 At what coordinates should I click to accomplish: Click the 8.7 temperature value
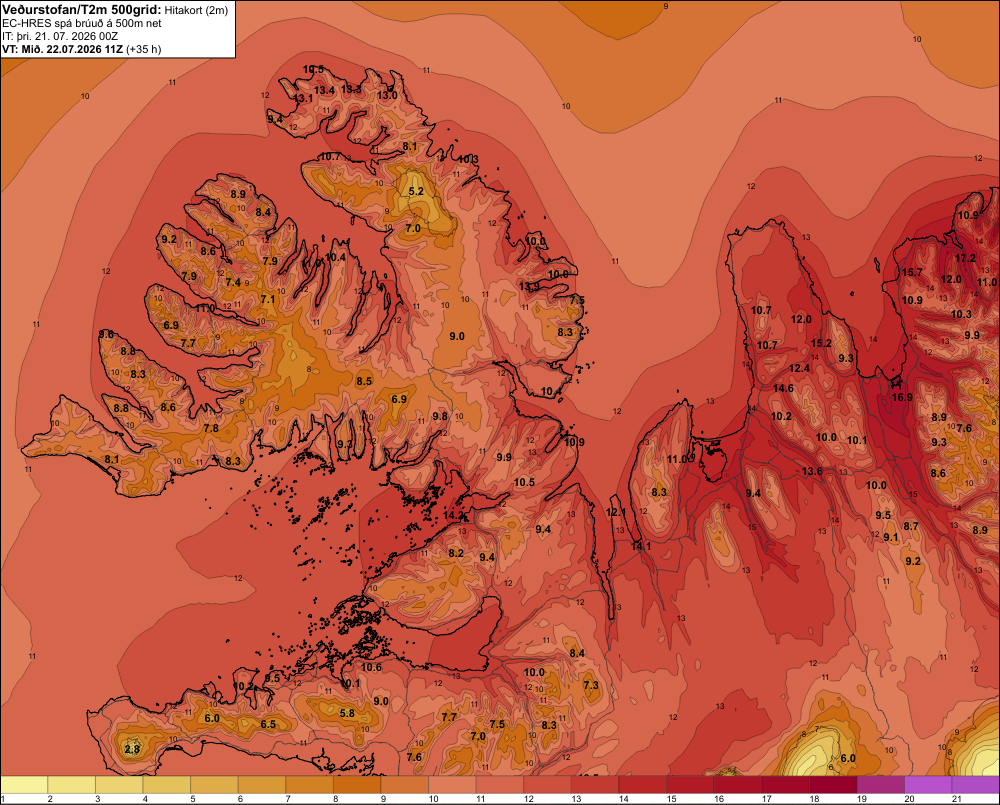[x=911, y=526]
